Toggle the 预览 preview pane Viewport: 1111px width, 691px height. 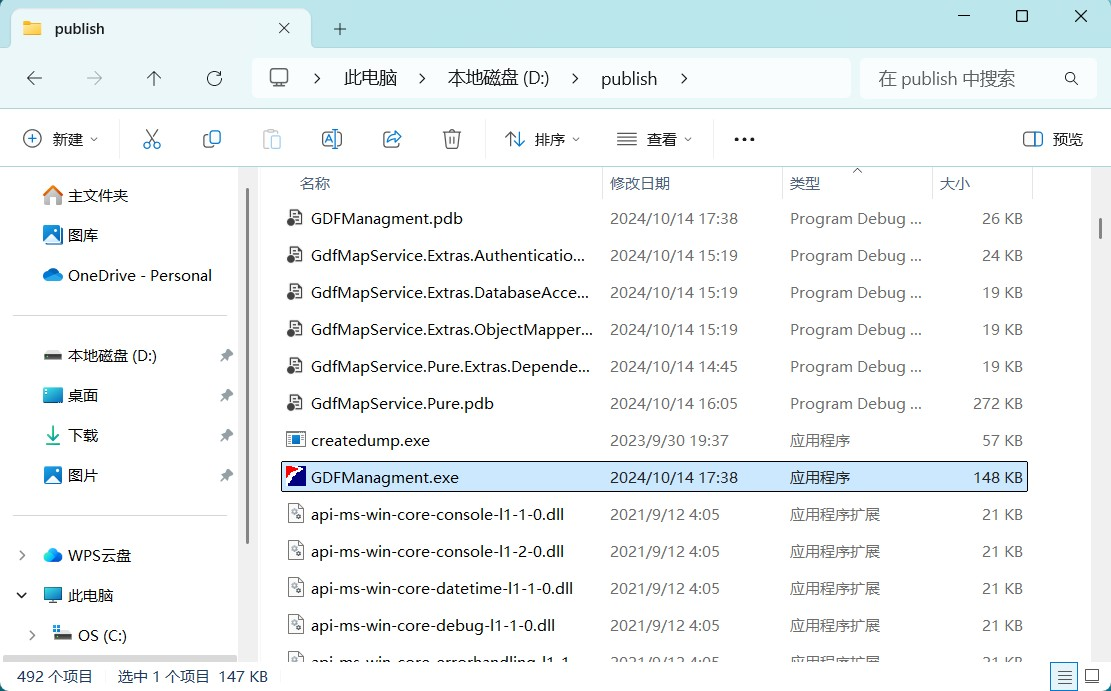pos(1053,139)
